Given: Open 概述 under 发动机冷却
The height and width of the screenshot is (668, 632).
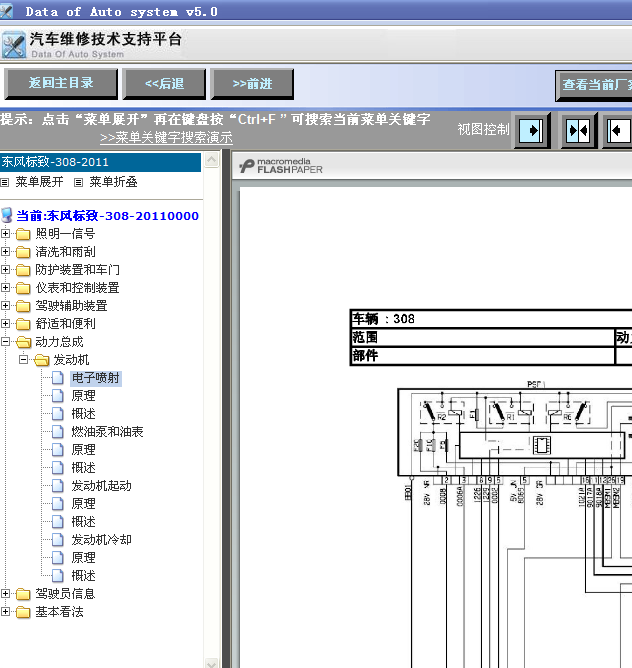Looking at the screenshot, I should pyautogui.click(x=84, y=576).
